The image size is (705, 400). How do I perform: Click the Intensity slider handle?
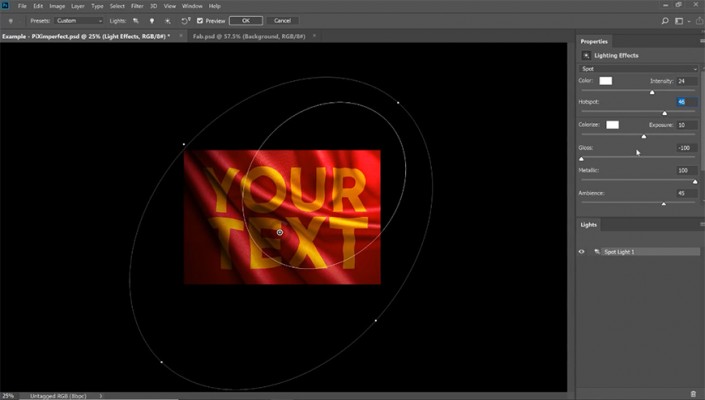point(652,92)
